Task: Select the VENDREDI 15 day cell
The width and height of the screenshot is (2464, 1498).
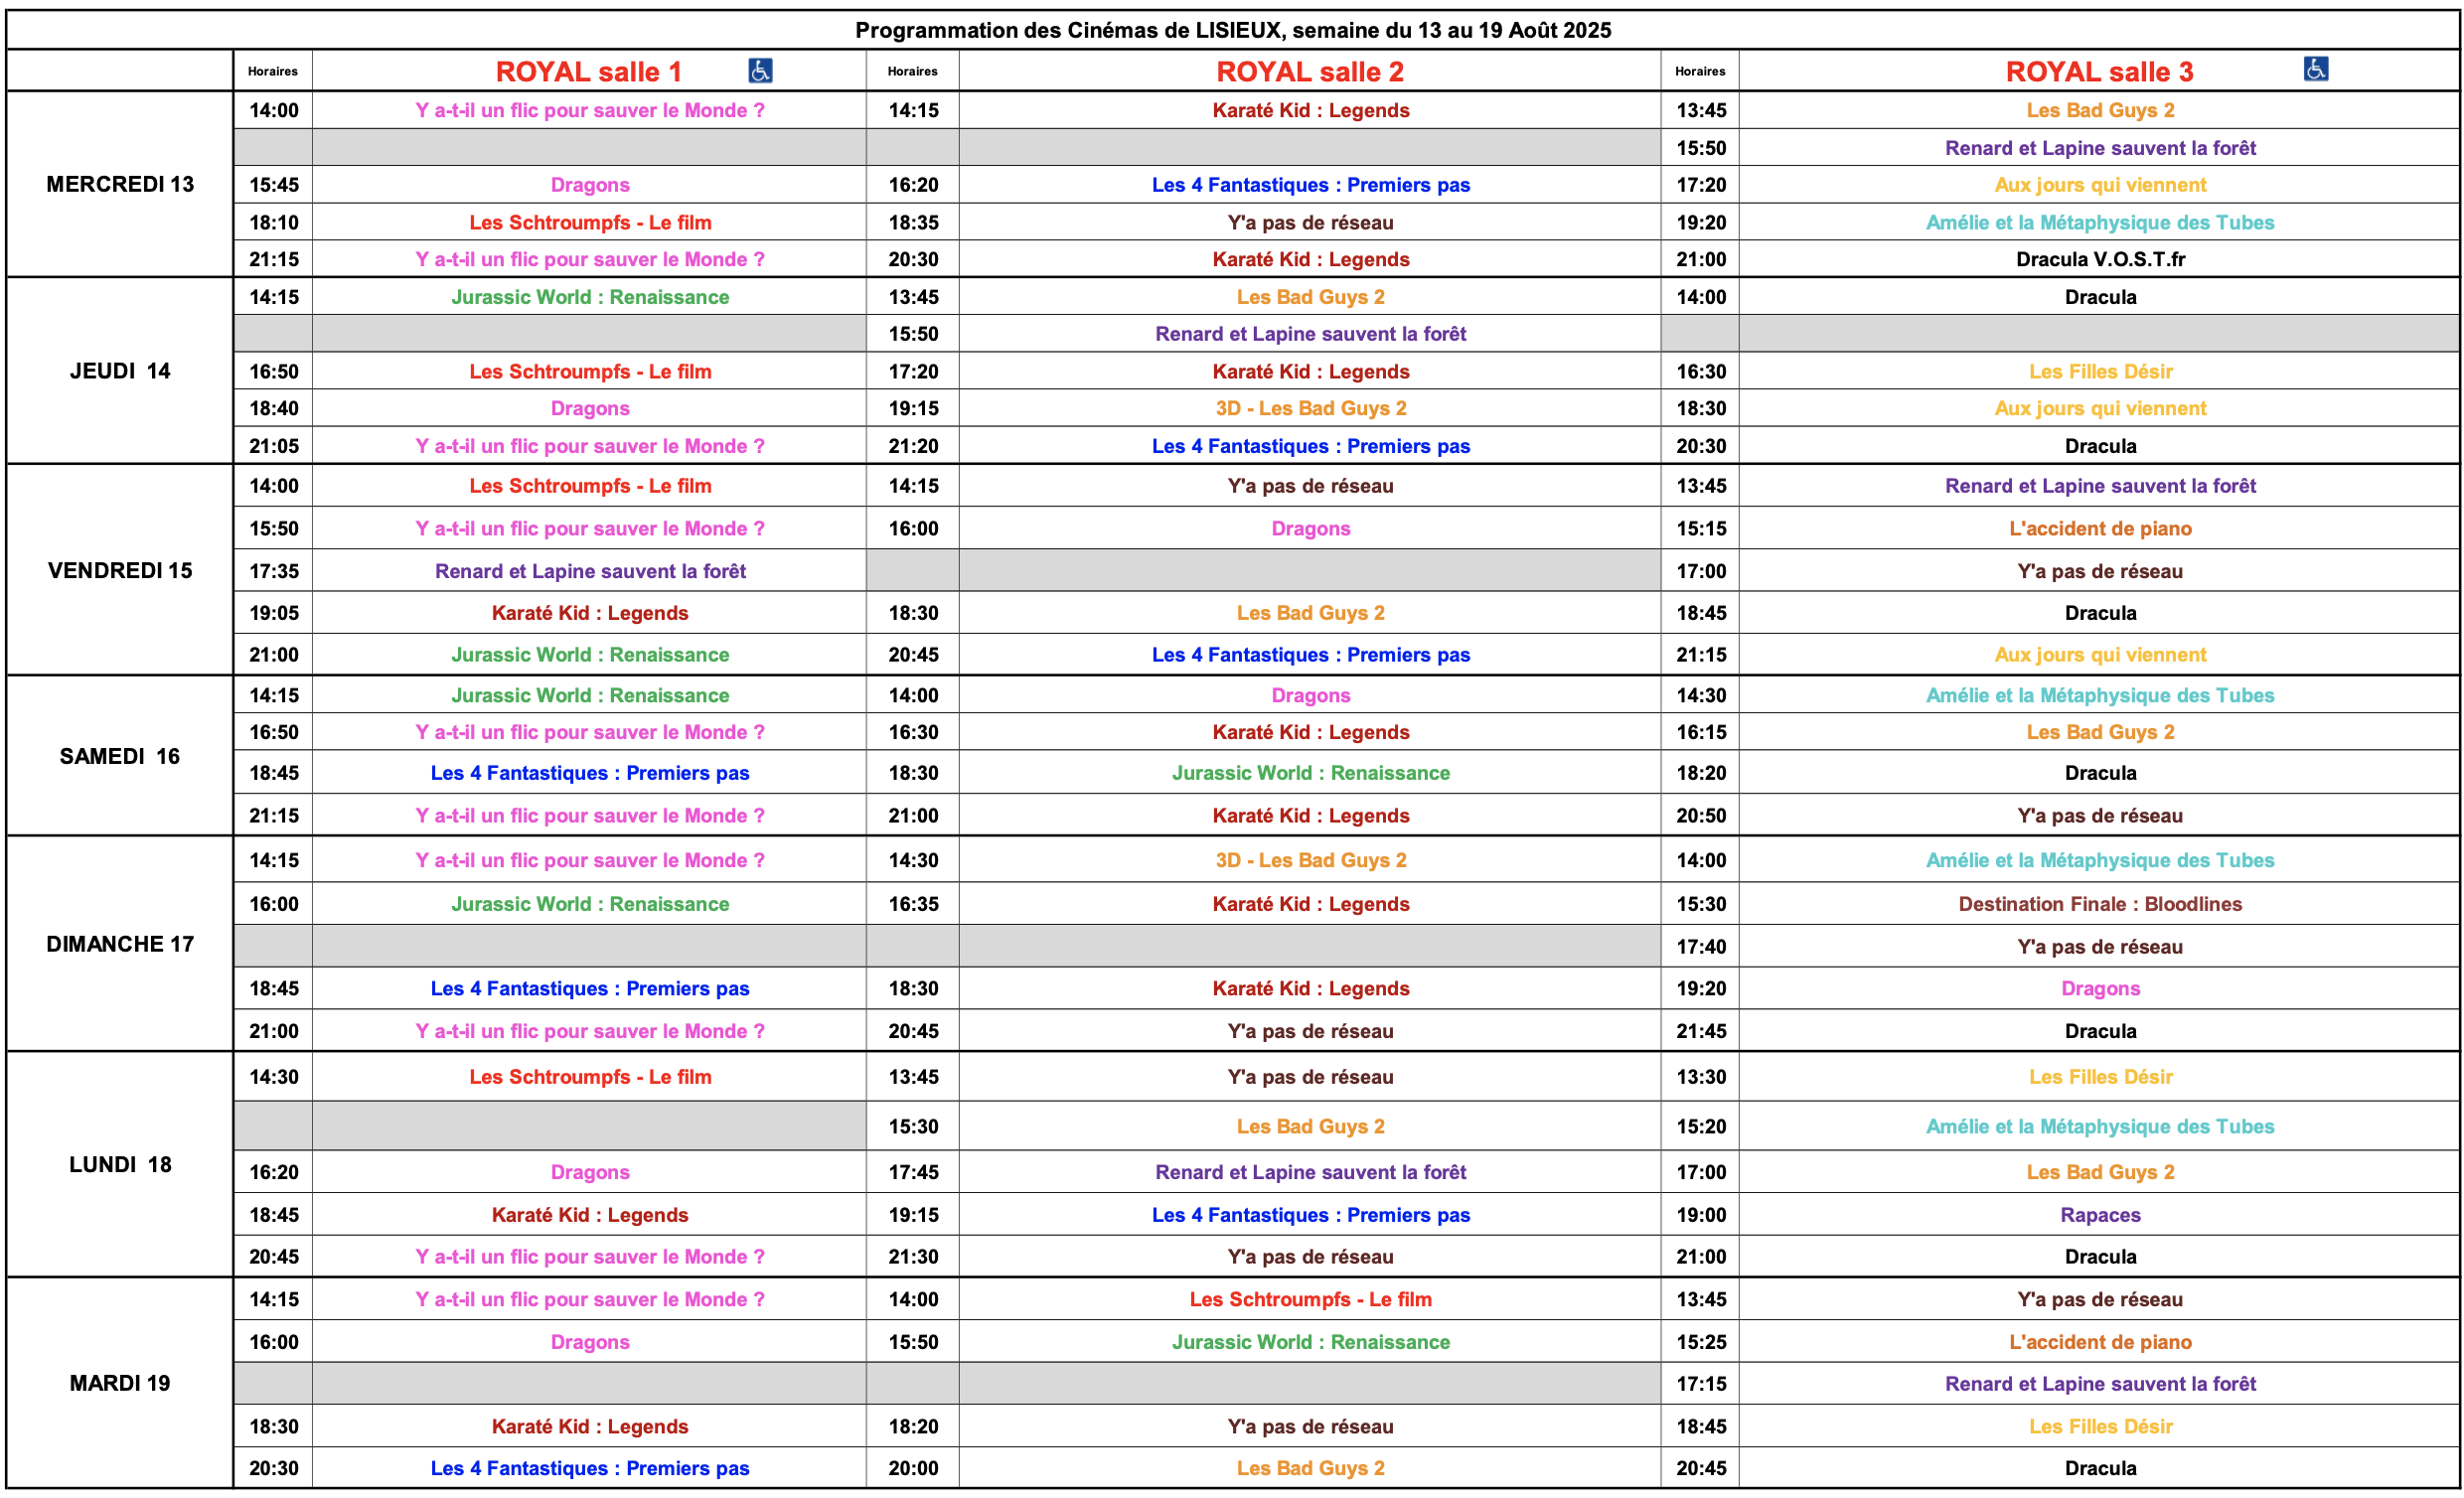Action: tap(120, 570)
